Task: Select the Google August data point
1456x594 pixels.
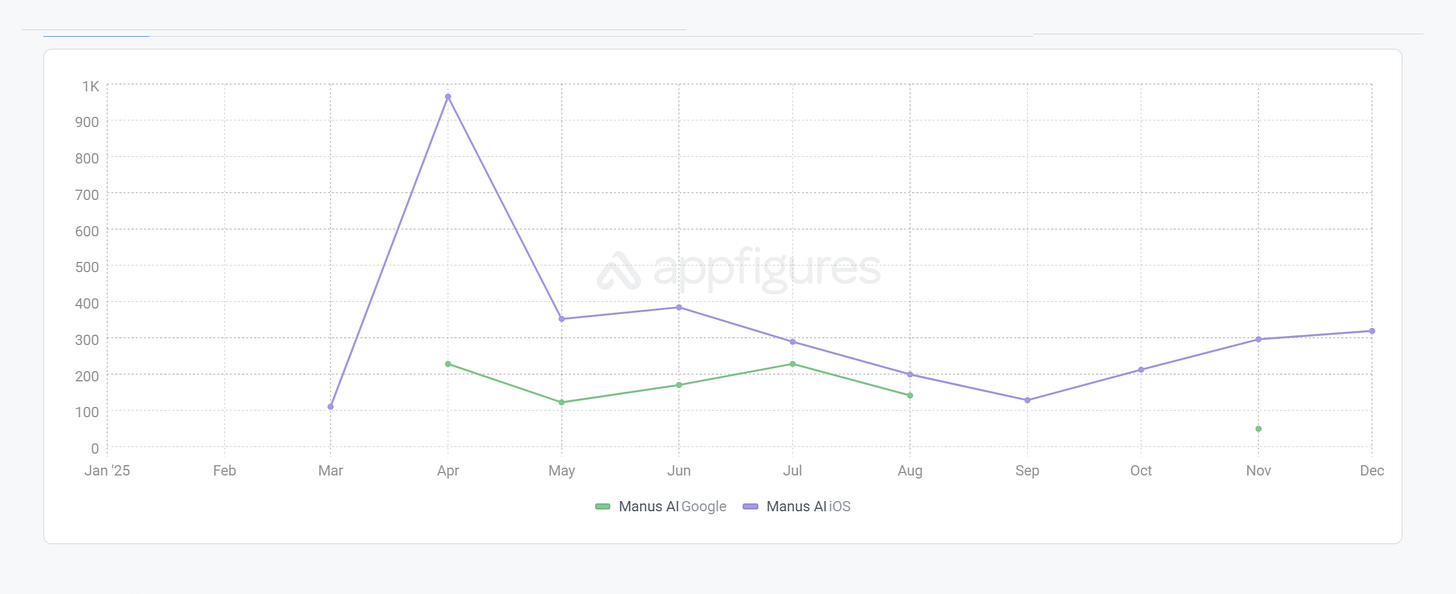Action: click(910, 396)
